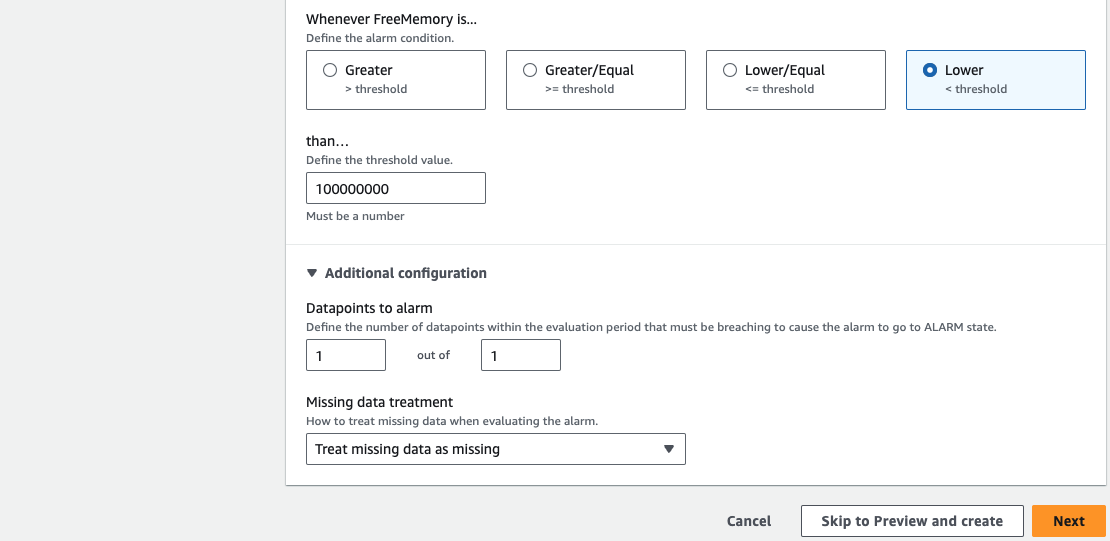Click the '>= threshold' caption in Greater/Equal card
Image resolution: width=1110 pixels, height=541 pixels.
579,89
